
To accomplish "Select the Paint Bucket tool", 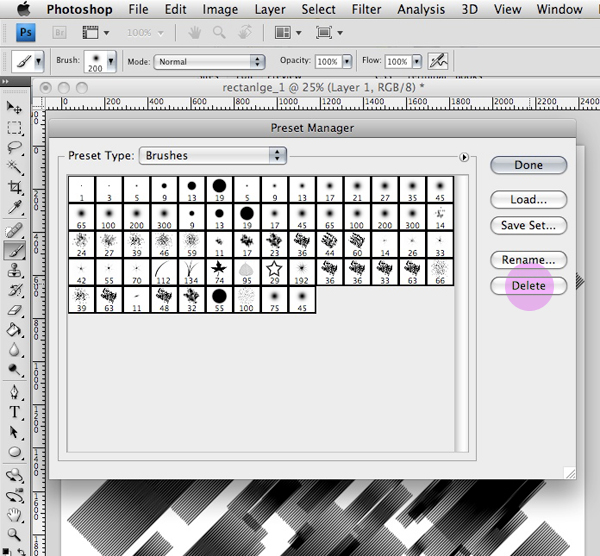I will click(15, 330).
